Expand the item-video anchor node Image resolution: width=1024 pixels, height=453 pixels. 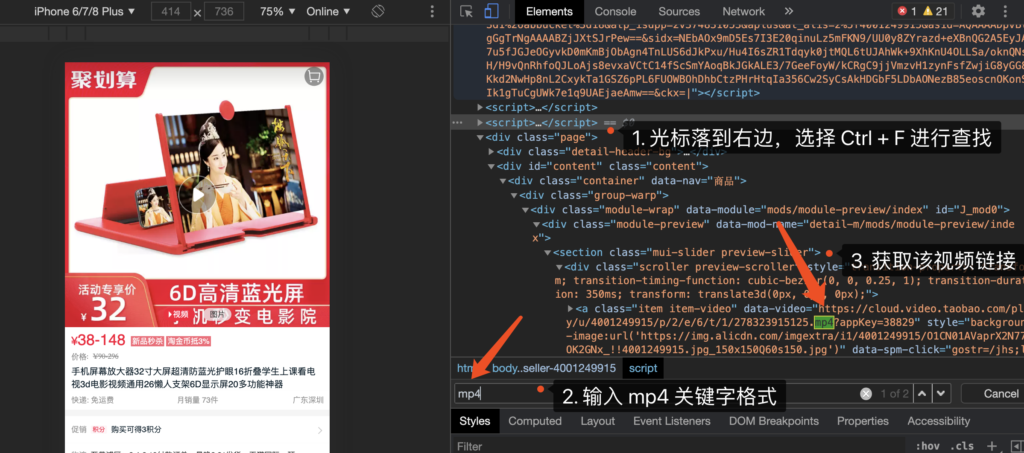(571, 308)
